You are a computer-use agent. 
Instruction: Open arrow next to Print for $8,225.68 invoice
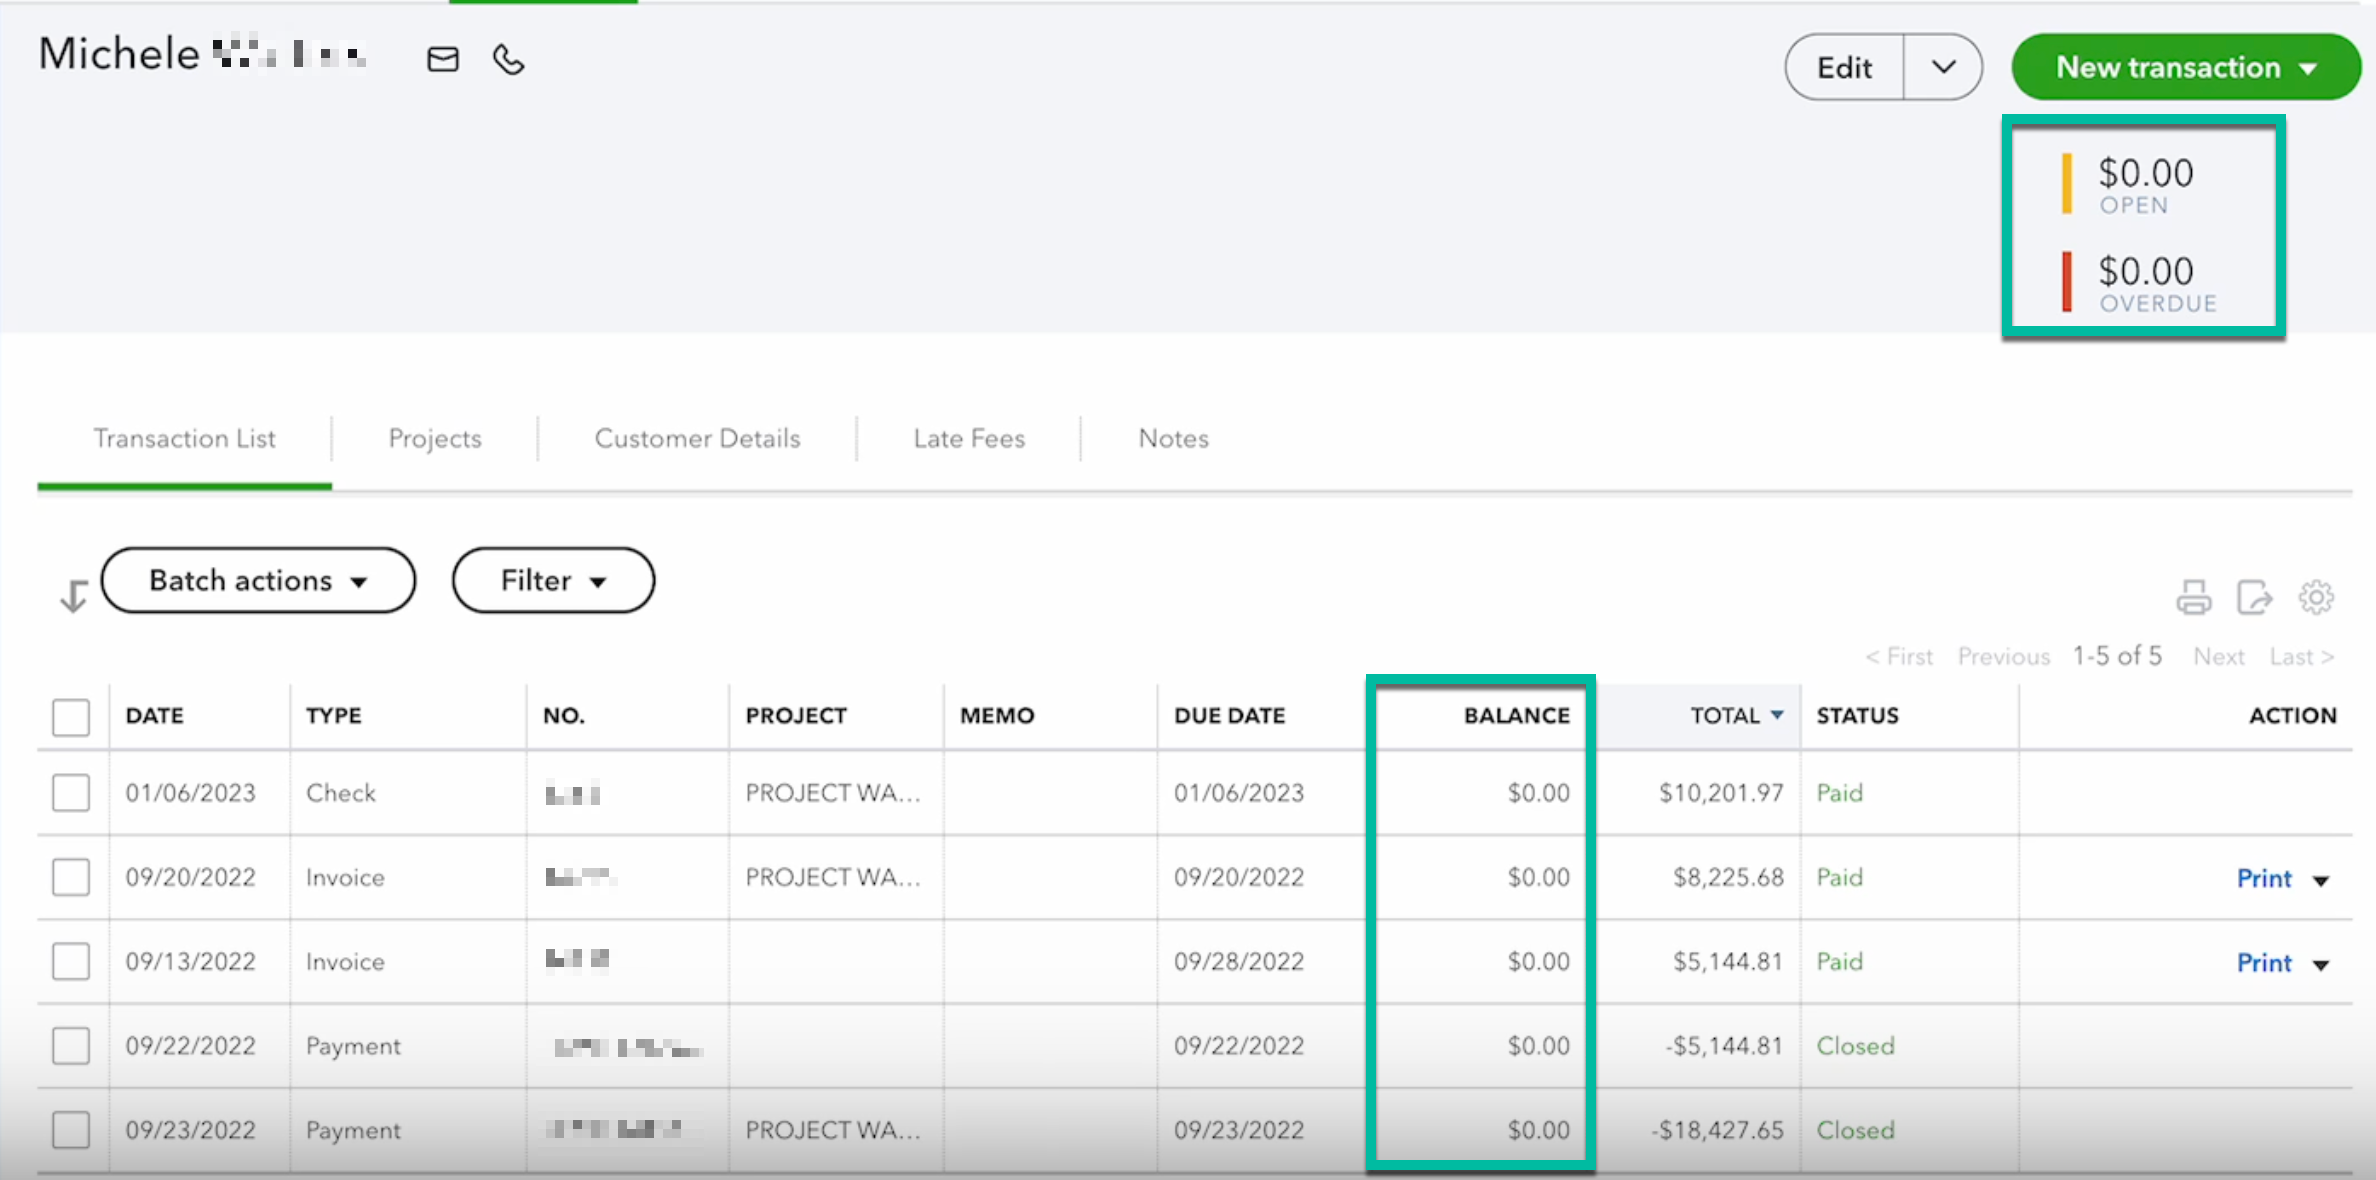coord(2321,880)
